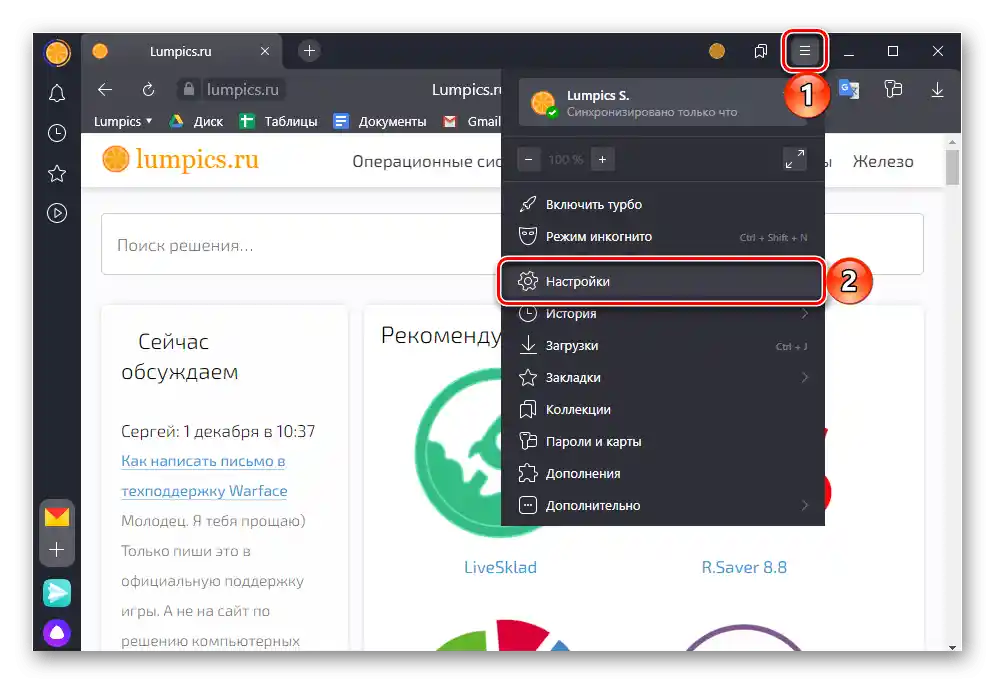Viewport: 994px width, 683px height.
Task: Add a new sidebar app with plus
Action: [x=57, y=549]
